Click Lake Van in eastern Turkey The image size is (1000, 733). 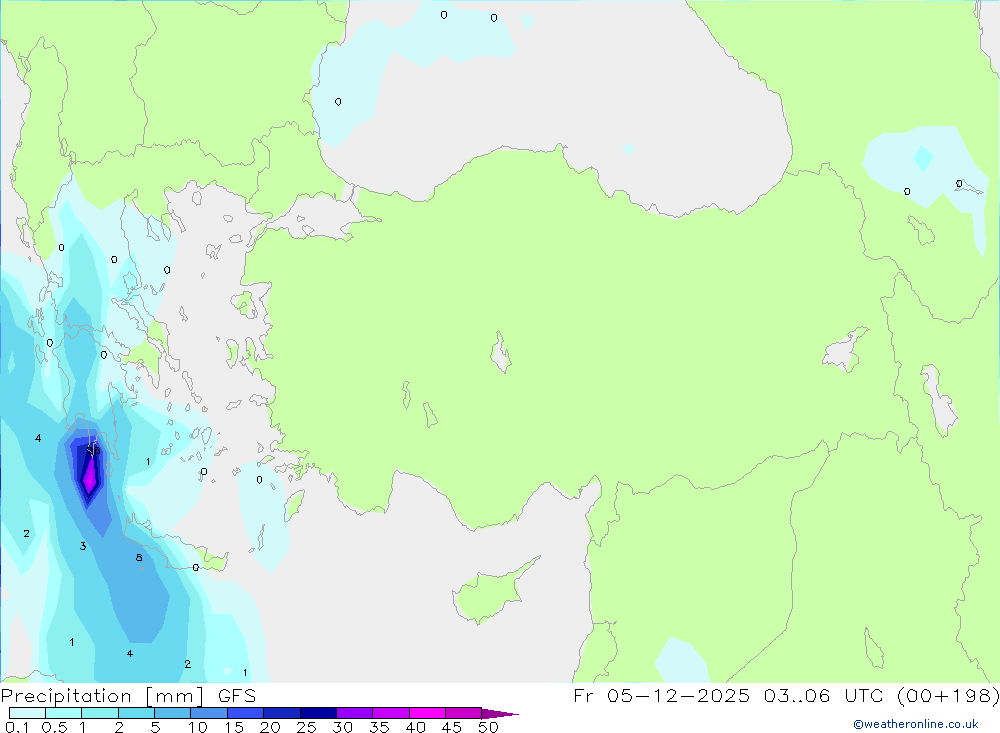tap(844, 351)
